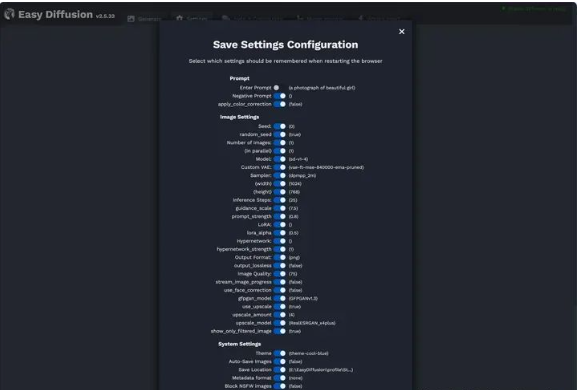Click the Easy Diffusion logo icon
This screenshot has width=578, height=390.
pyautogui.click(x=10, y=14)
